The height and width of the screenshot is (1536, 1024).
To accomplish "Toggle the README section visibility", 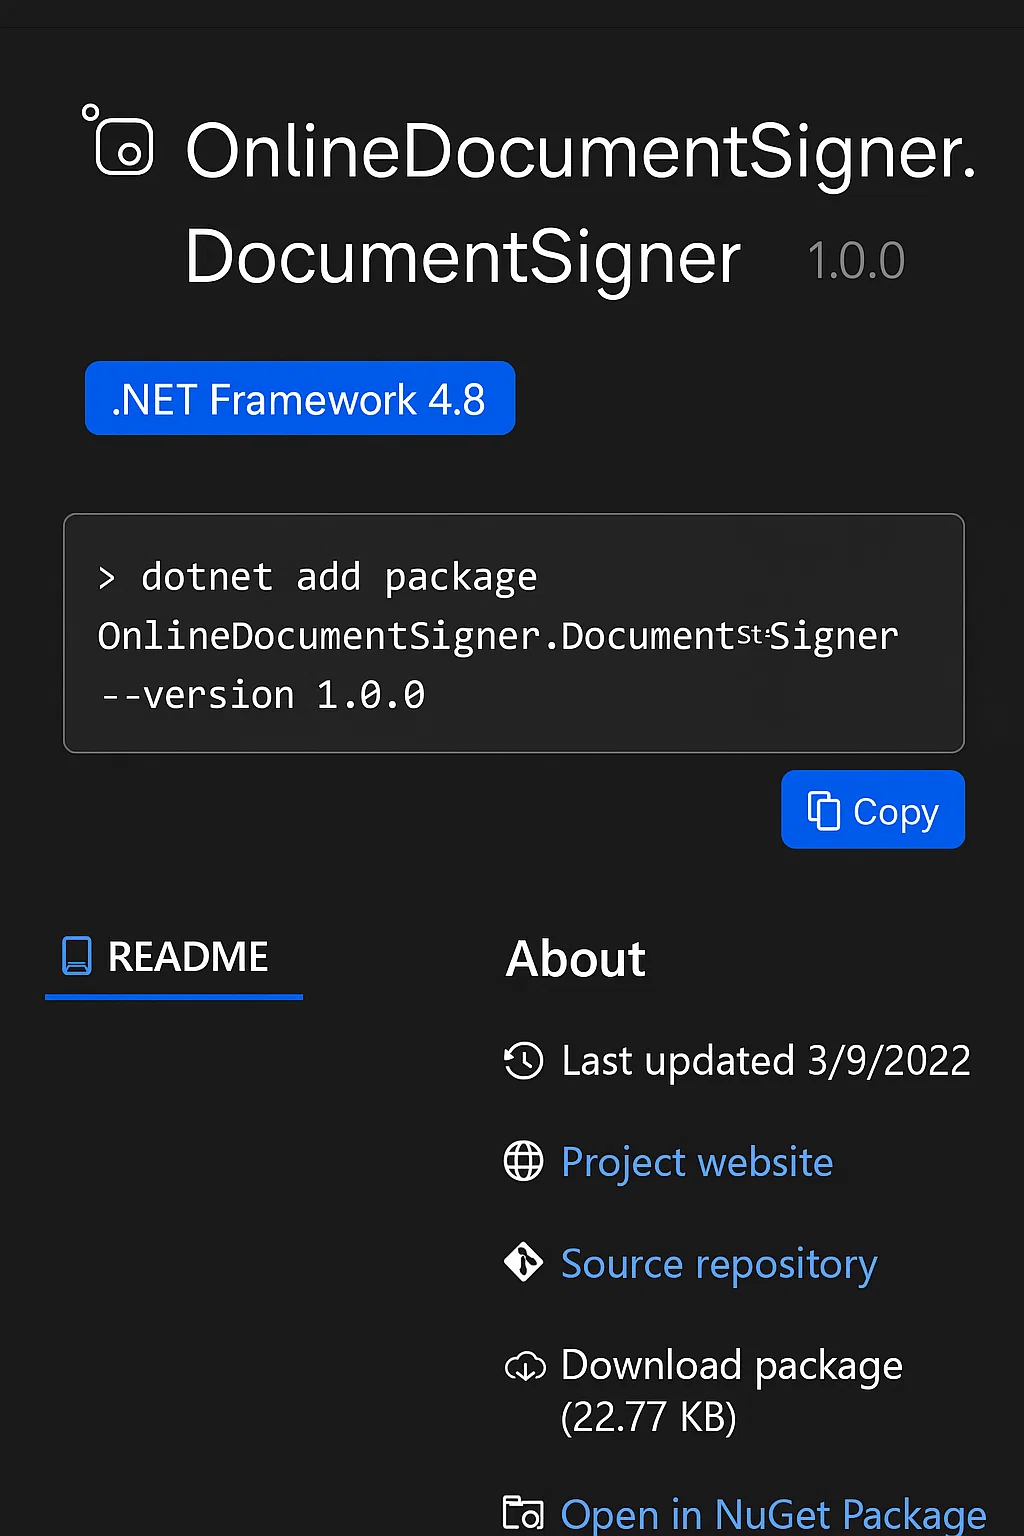I will click(173, 957).
